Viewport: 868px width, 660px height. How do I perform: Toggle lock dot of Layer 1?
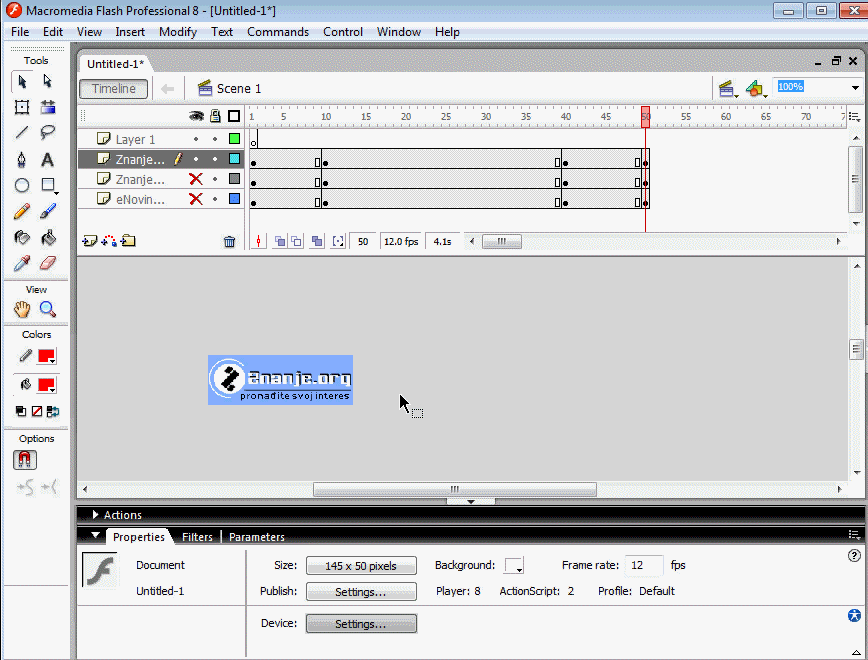[215, 139]
